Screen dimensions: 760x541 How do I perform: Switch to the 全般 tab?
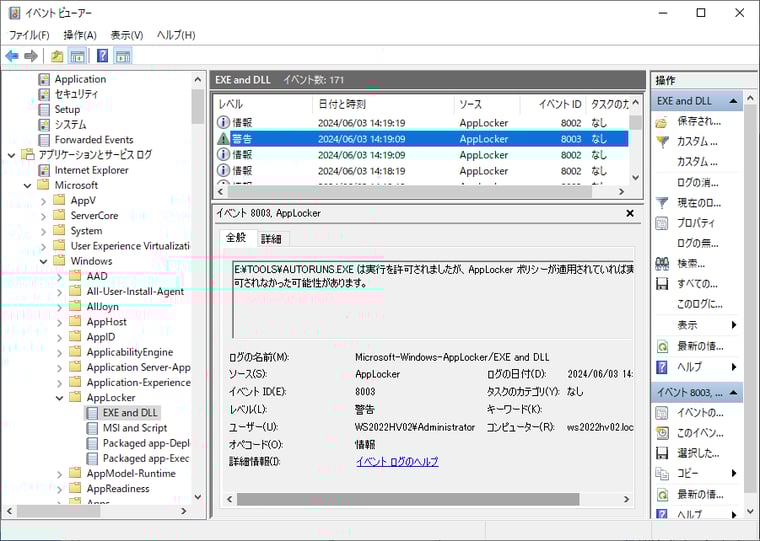(x=237, y=238)
